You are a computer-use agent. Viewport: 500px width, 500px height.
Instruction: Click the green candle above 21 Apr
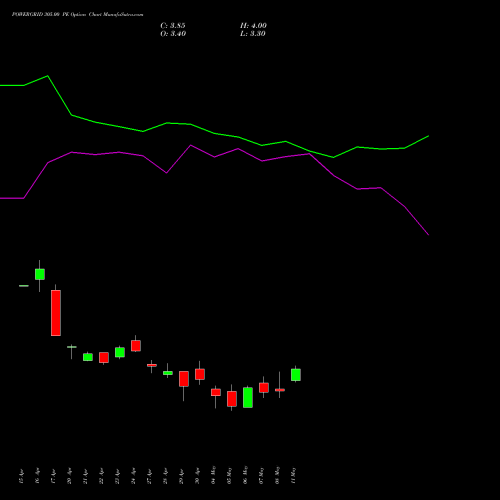[88, 357]
